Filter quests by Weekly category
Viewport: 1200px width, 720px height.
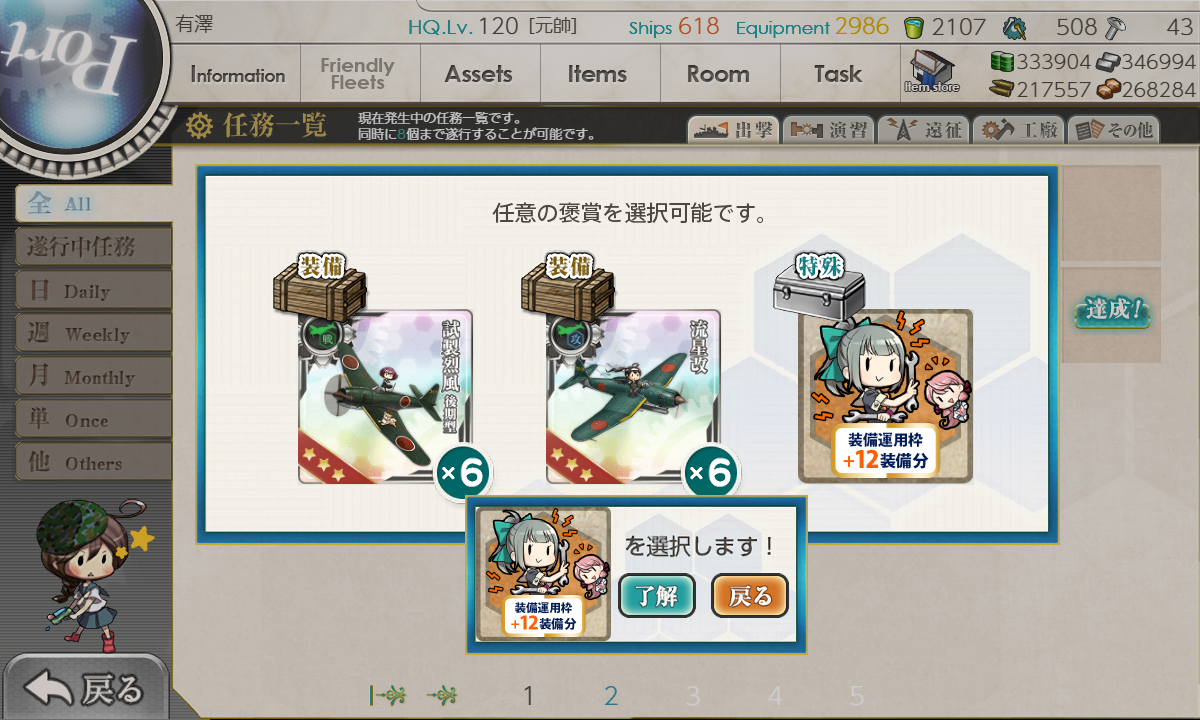[94, 333]
